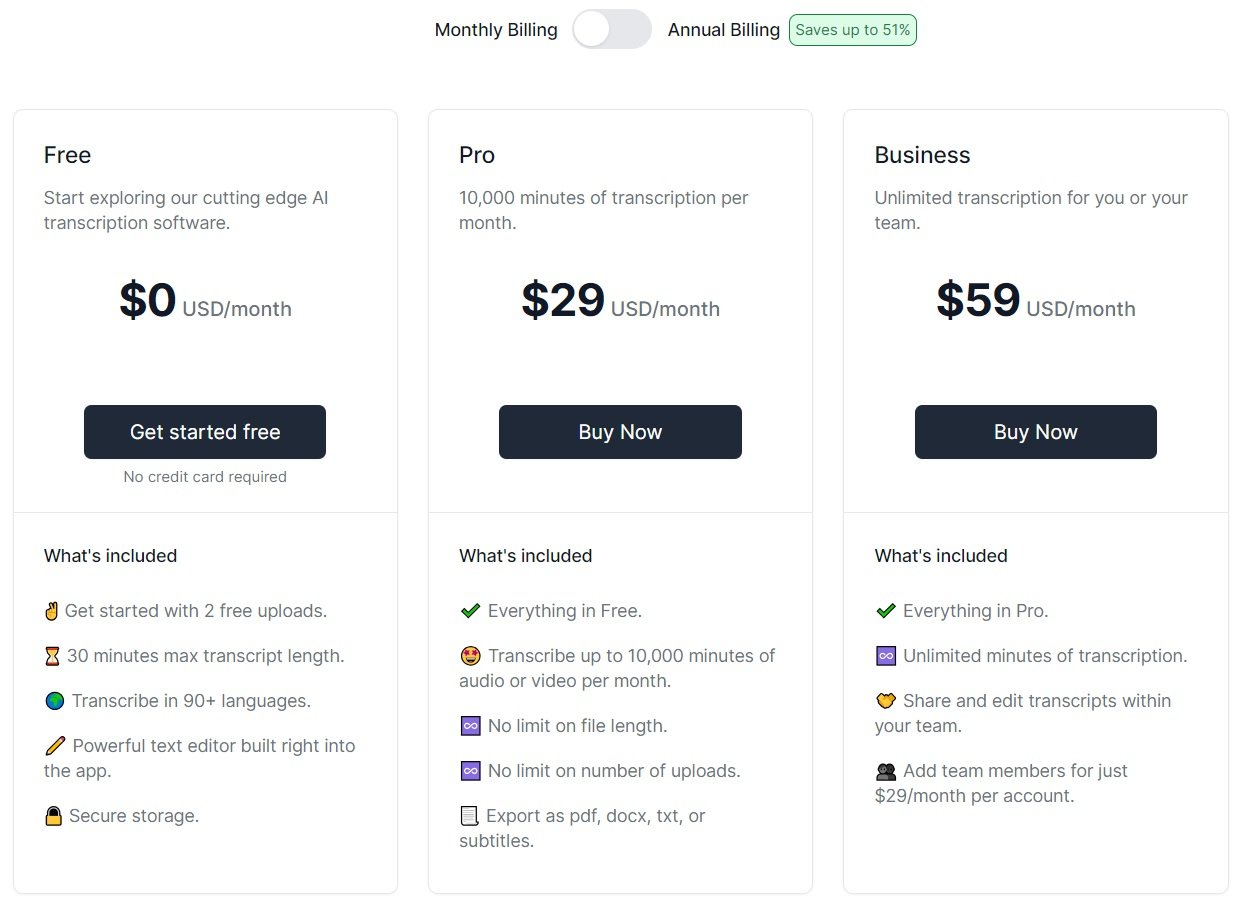Click the checkmark beside Everything in Pro
The width and height of the screenshot is (1251, 915).
pos(885,610)
